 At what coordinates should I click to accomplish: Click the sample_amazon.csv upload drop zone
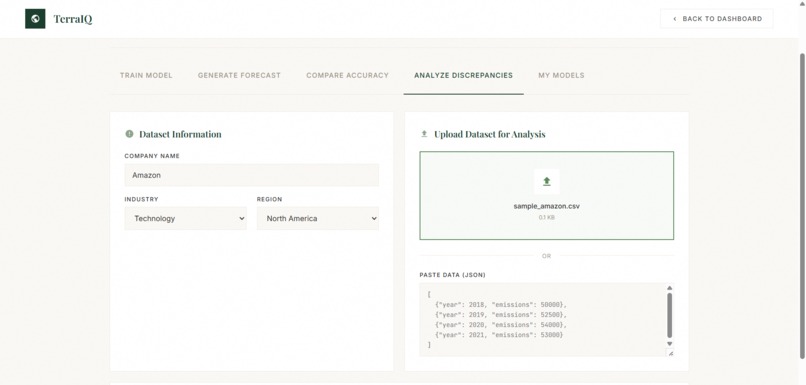click(546, 195)
